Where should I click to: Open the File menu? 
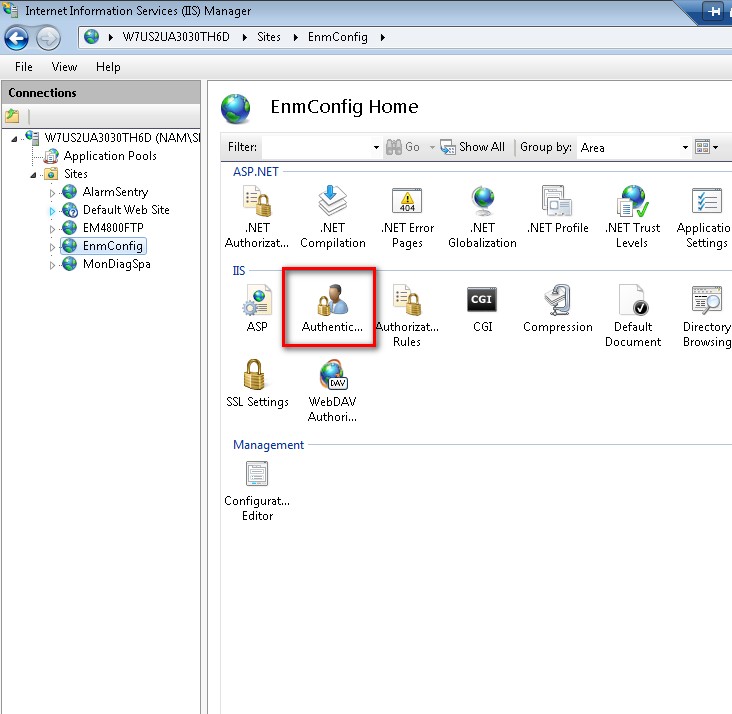point(24,67)
